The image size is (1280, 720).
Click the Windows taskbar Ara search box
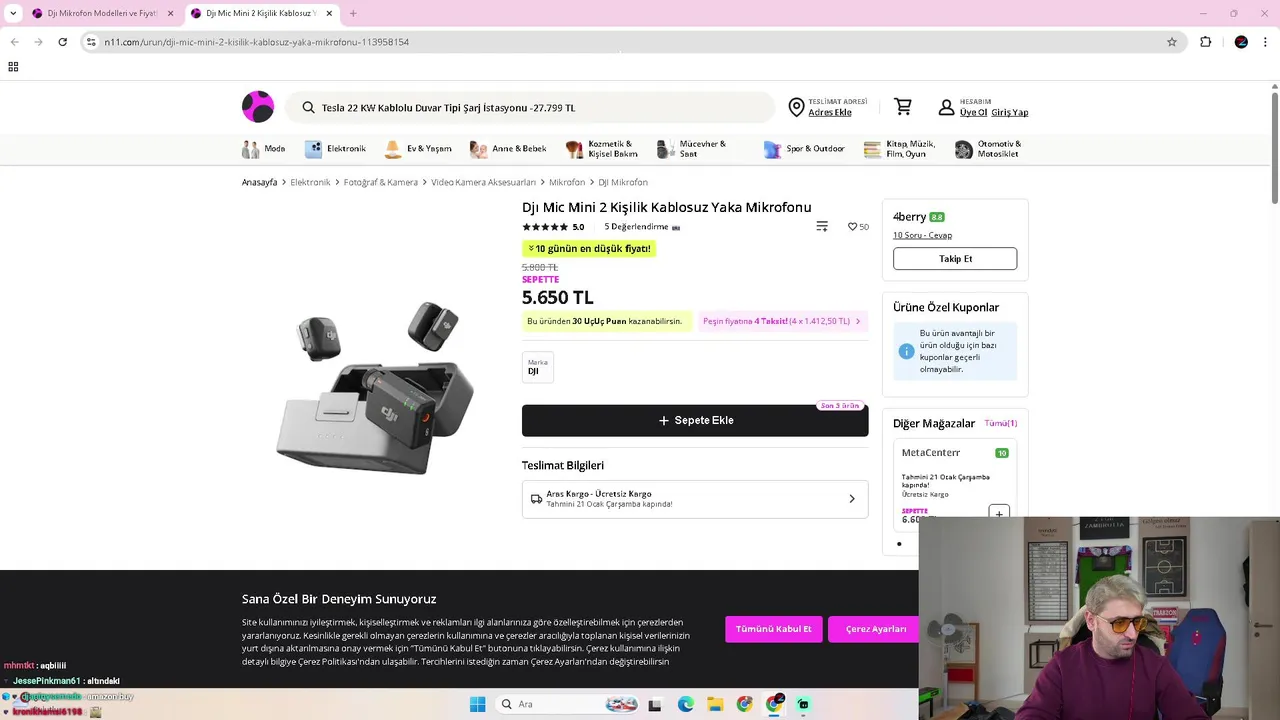click(x=565, y=704)
